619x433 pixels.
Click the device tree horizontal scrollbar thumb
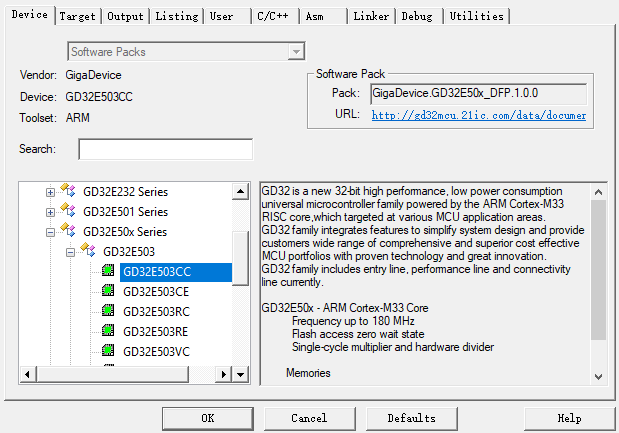tap(113, 374)
